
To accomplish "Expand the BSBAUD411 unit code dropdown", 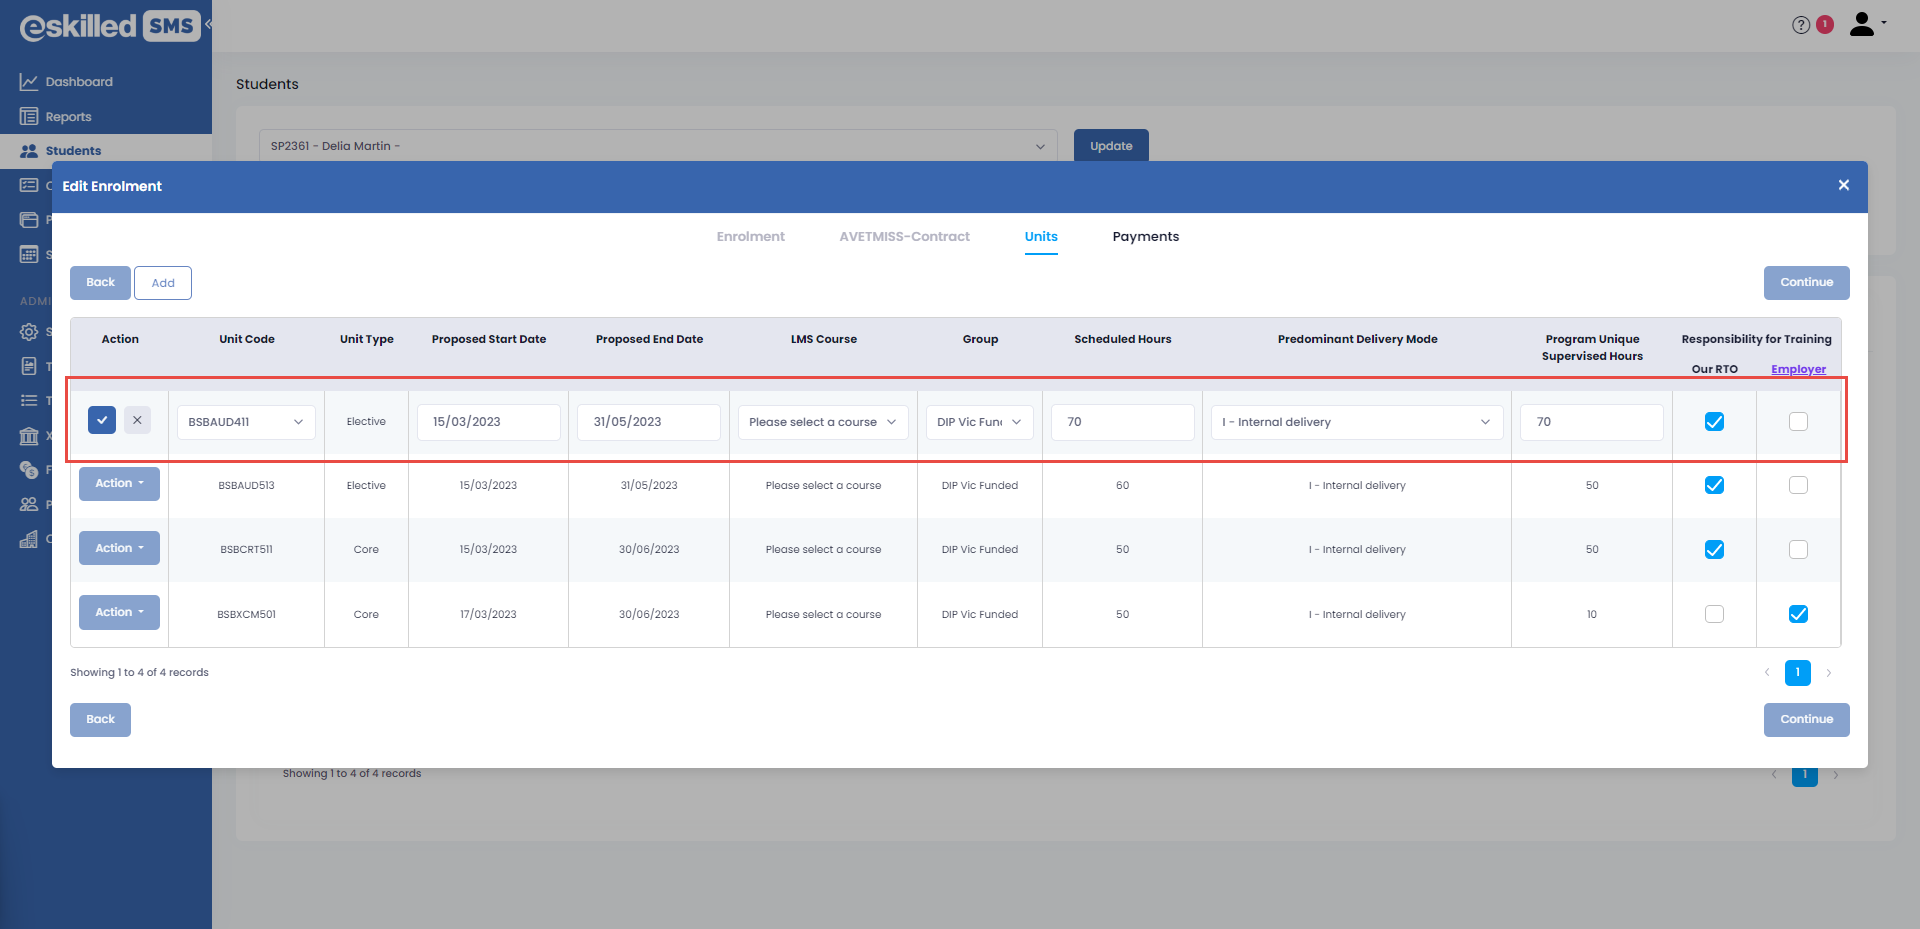I will (246, 422).
